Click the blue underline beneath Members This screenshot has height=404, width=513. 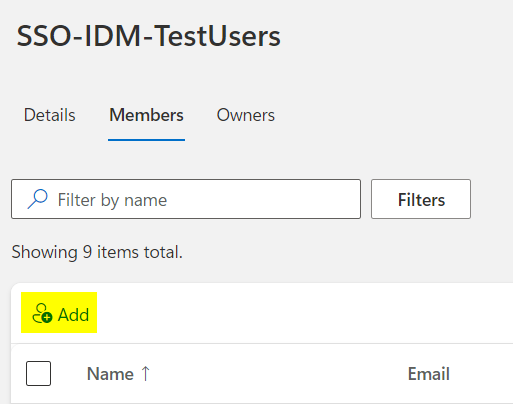[146, 140]
